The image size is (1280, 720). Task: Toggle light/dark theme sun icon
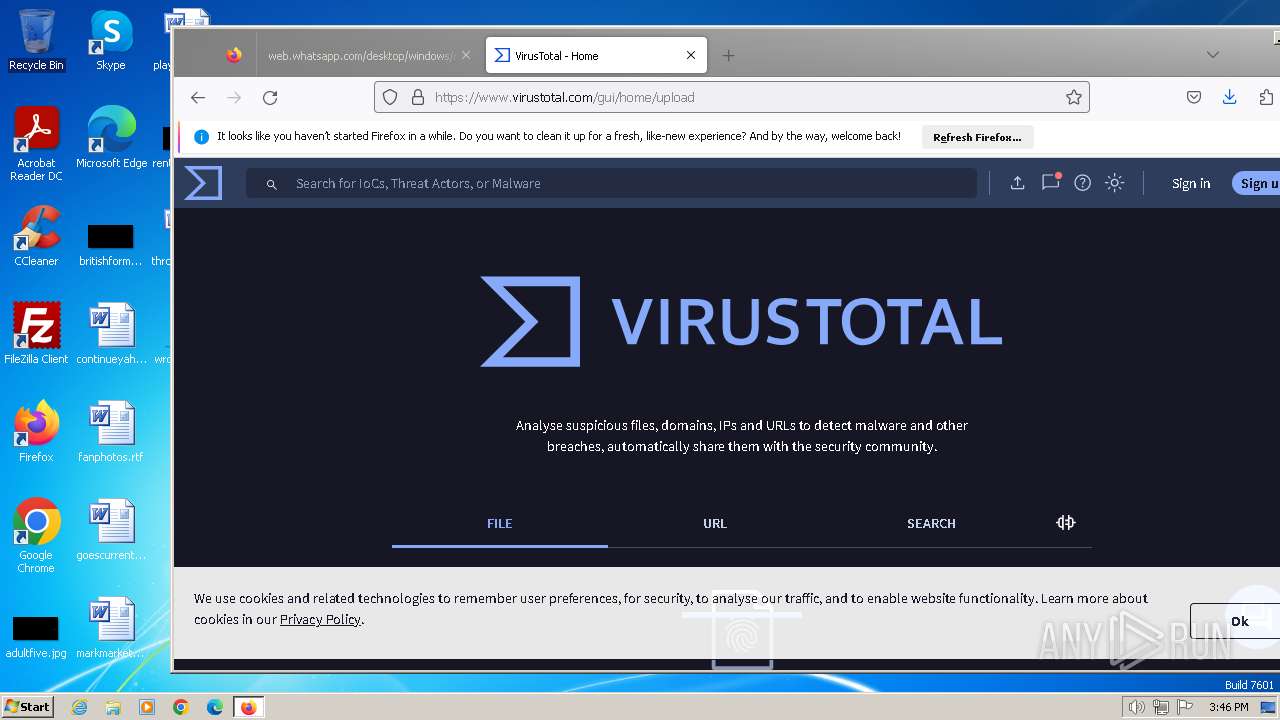pos(1114,183)
